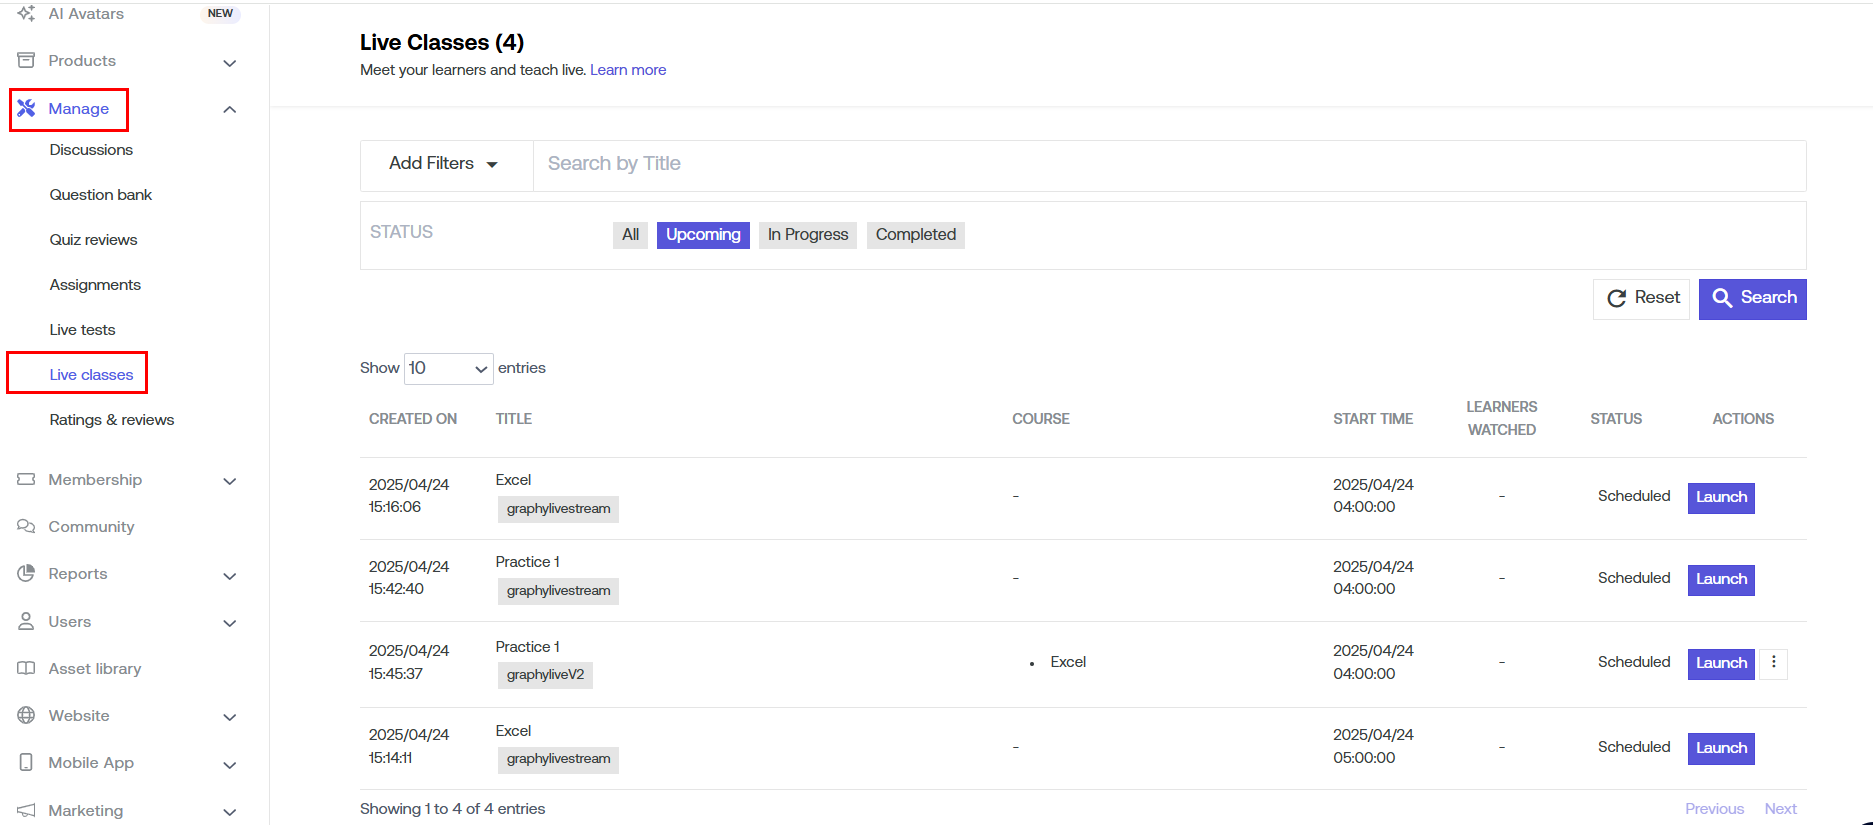
Task: Filter by In Progress status
Action: coord(807,235)
